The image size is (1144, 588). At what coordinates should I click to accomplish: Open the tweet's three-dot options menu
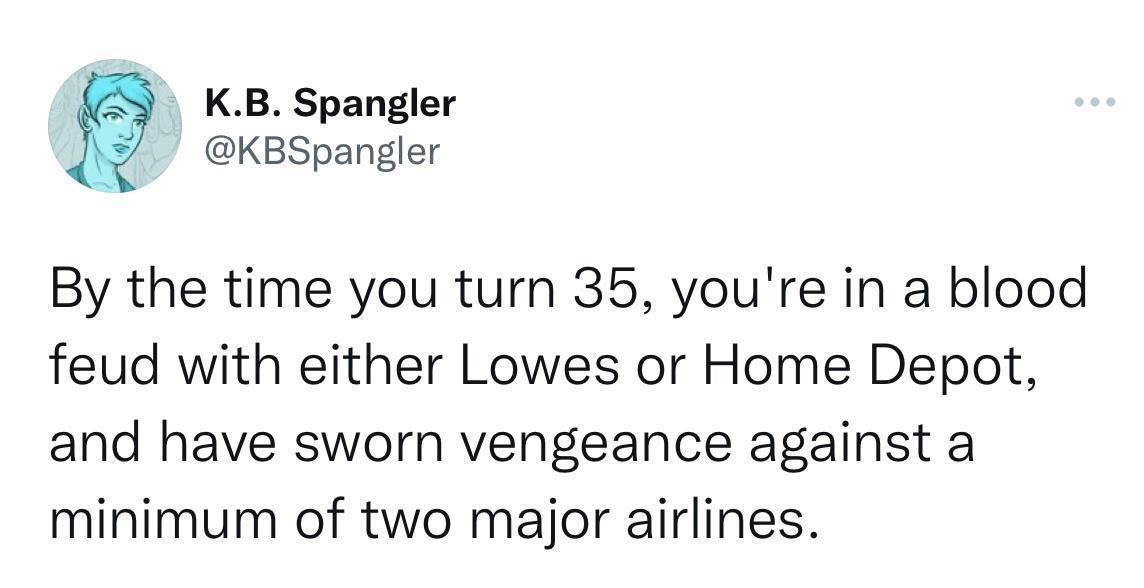(x=1096, y=101)
